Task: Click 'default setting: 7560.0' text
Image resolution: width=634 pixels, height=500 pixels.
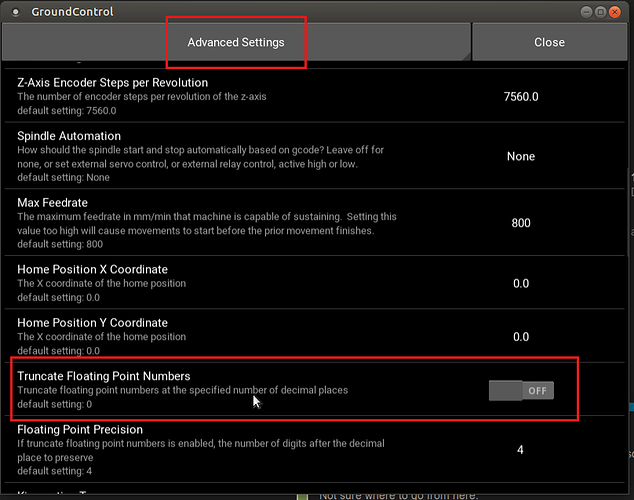Action: pos(67,111)
